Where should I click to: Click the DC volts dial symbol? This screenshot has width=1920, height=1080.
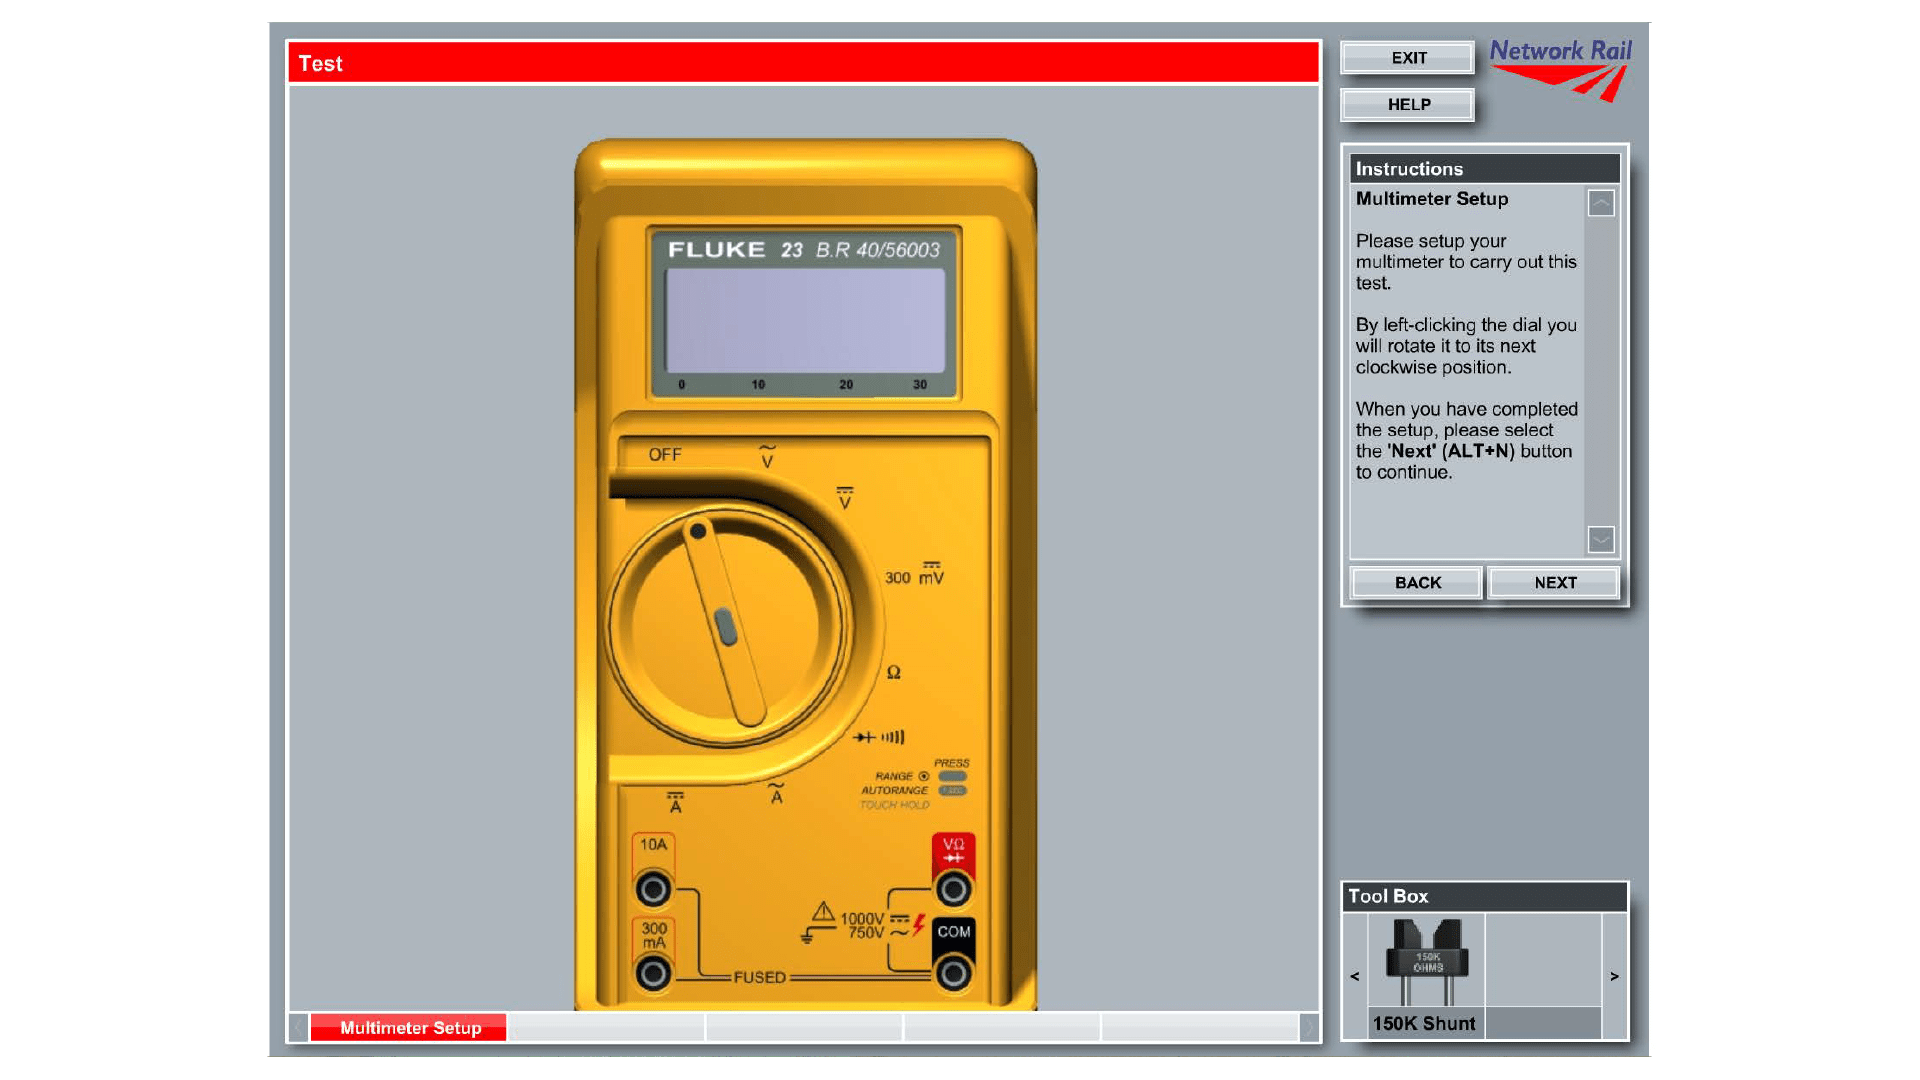pos(845,498)
